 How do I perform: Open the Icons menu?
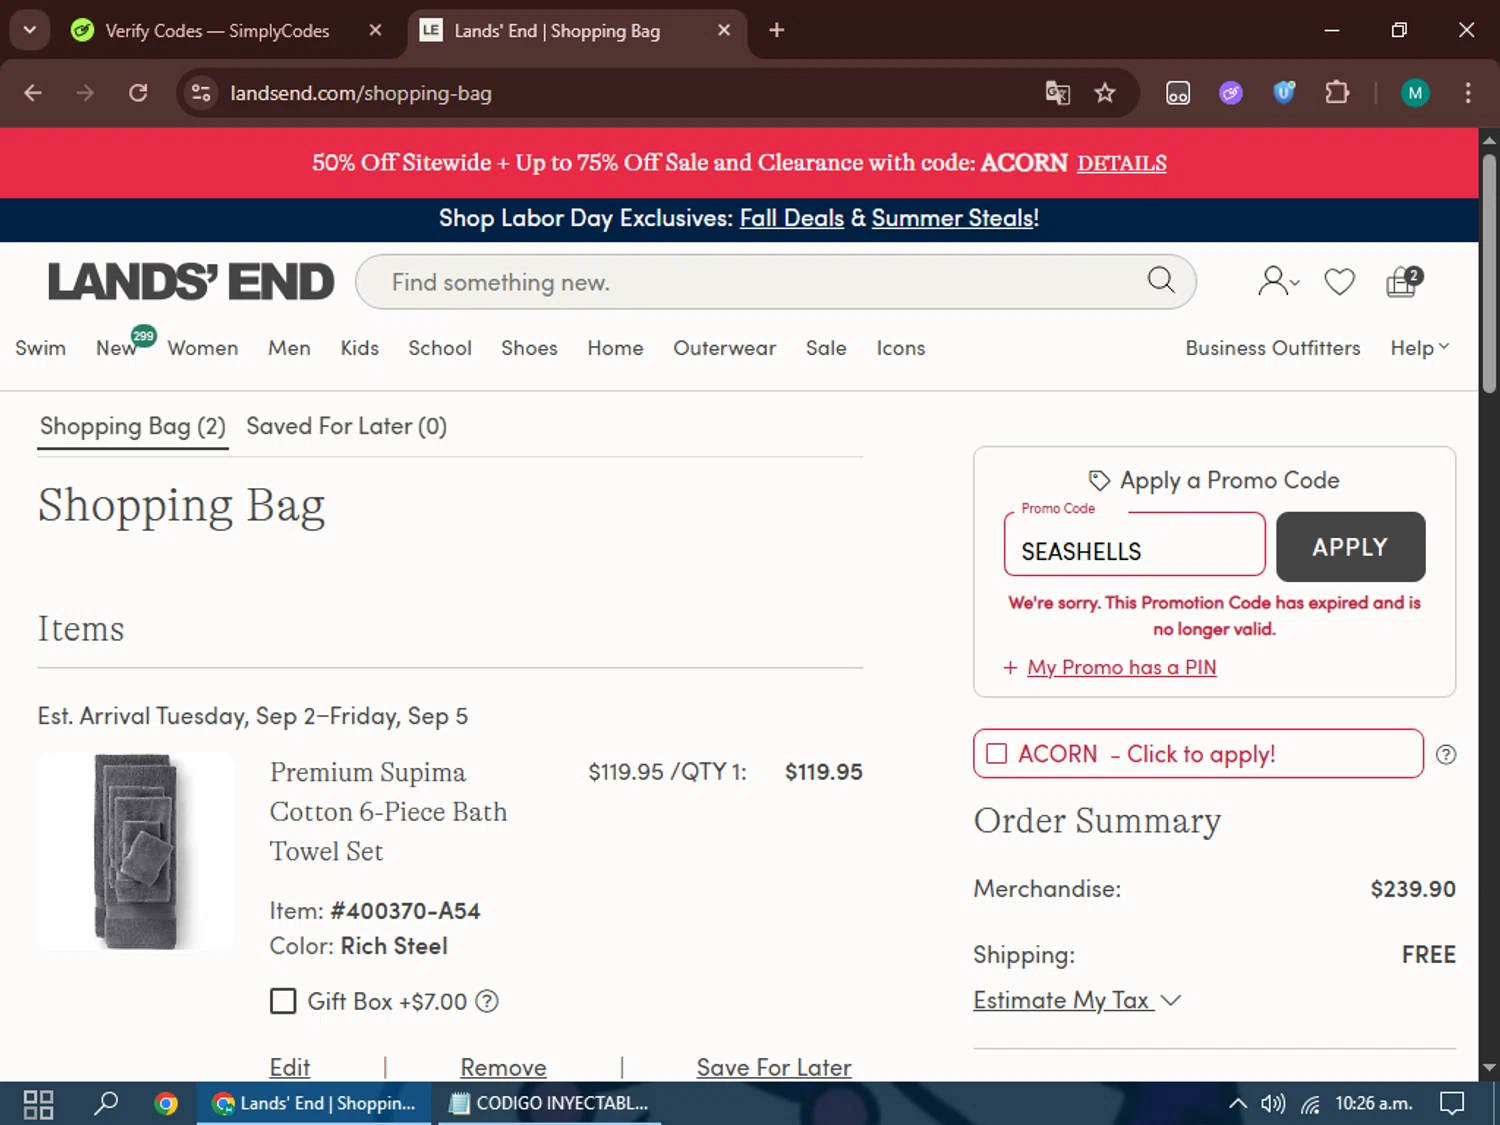pyautogui.click(x=901, y=348)
